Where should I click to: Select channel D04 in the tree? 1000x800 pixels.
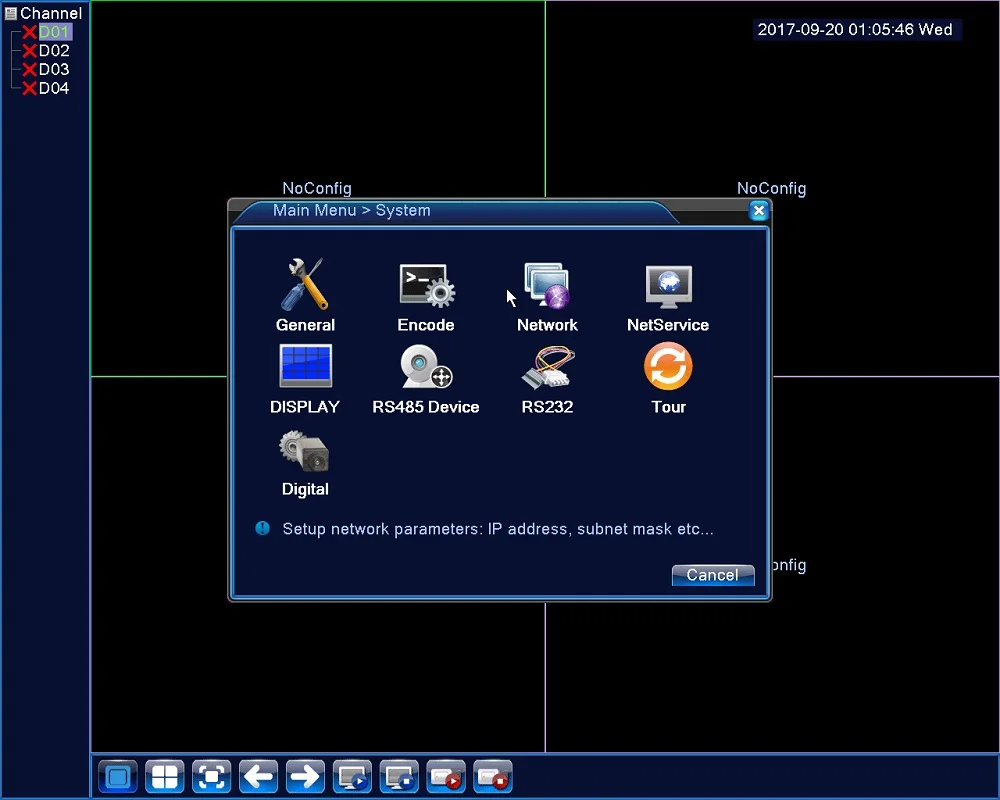click(54, 88)
